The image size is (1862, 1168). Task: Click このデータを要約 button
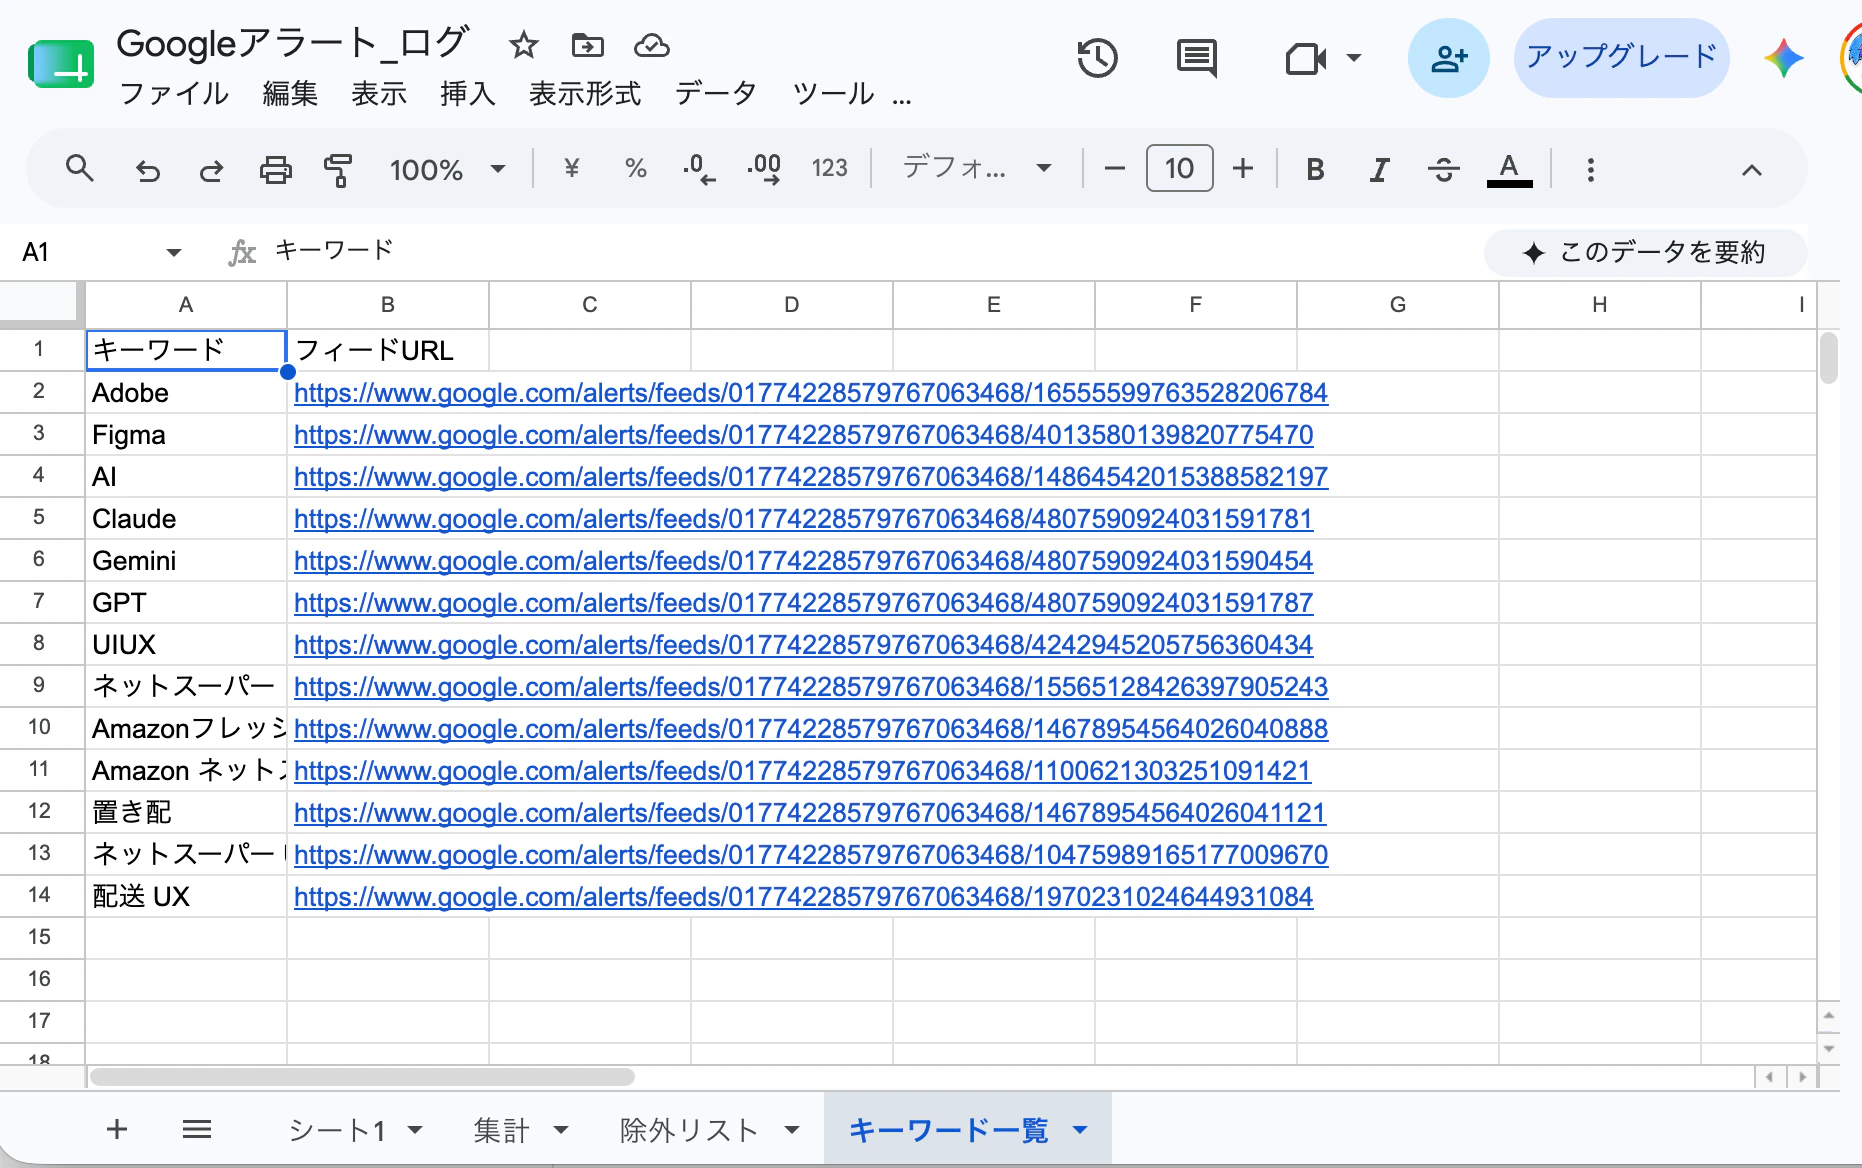[1645, 252]
